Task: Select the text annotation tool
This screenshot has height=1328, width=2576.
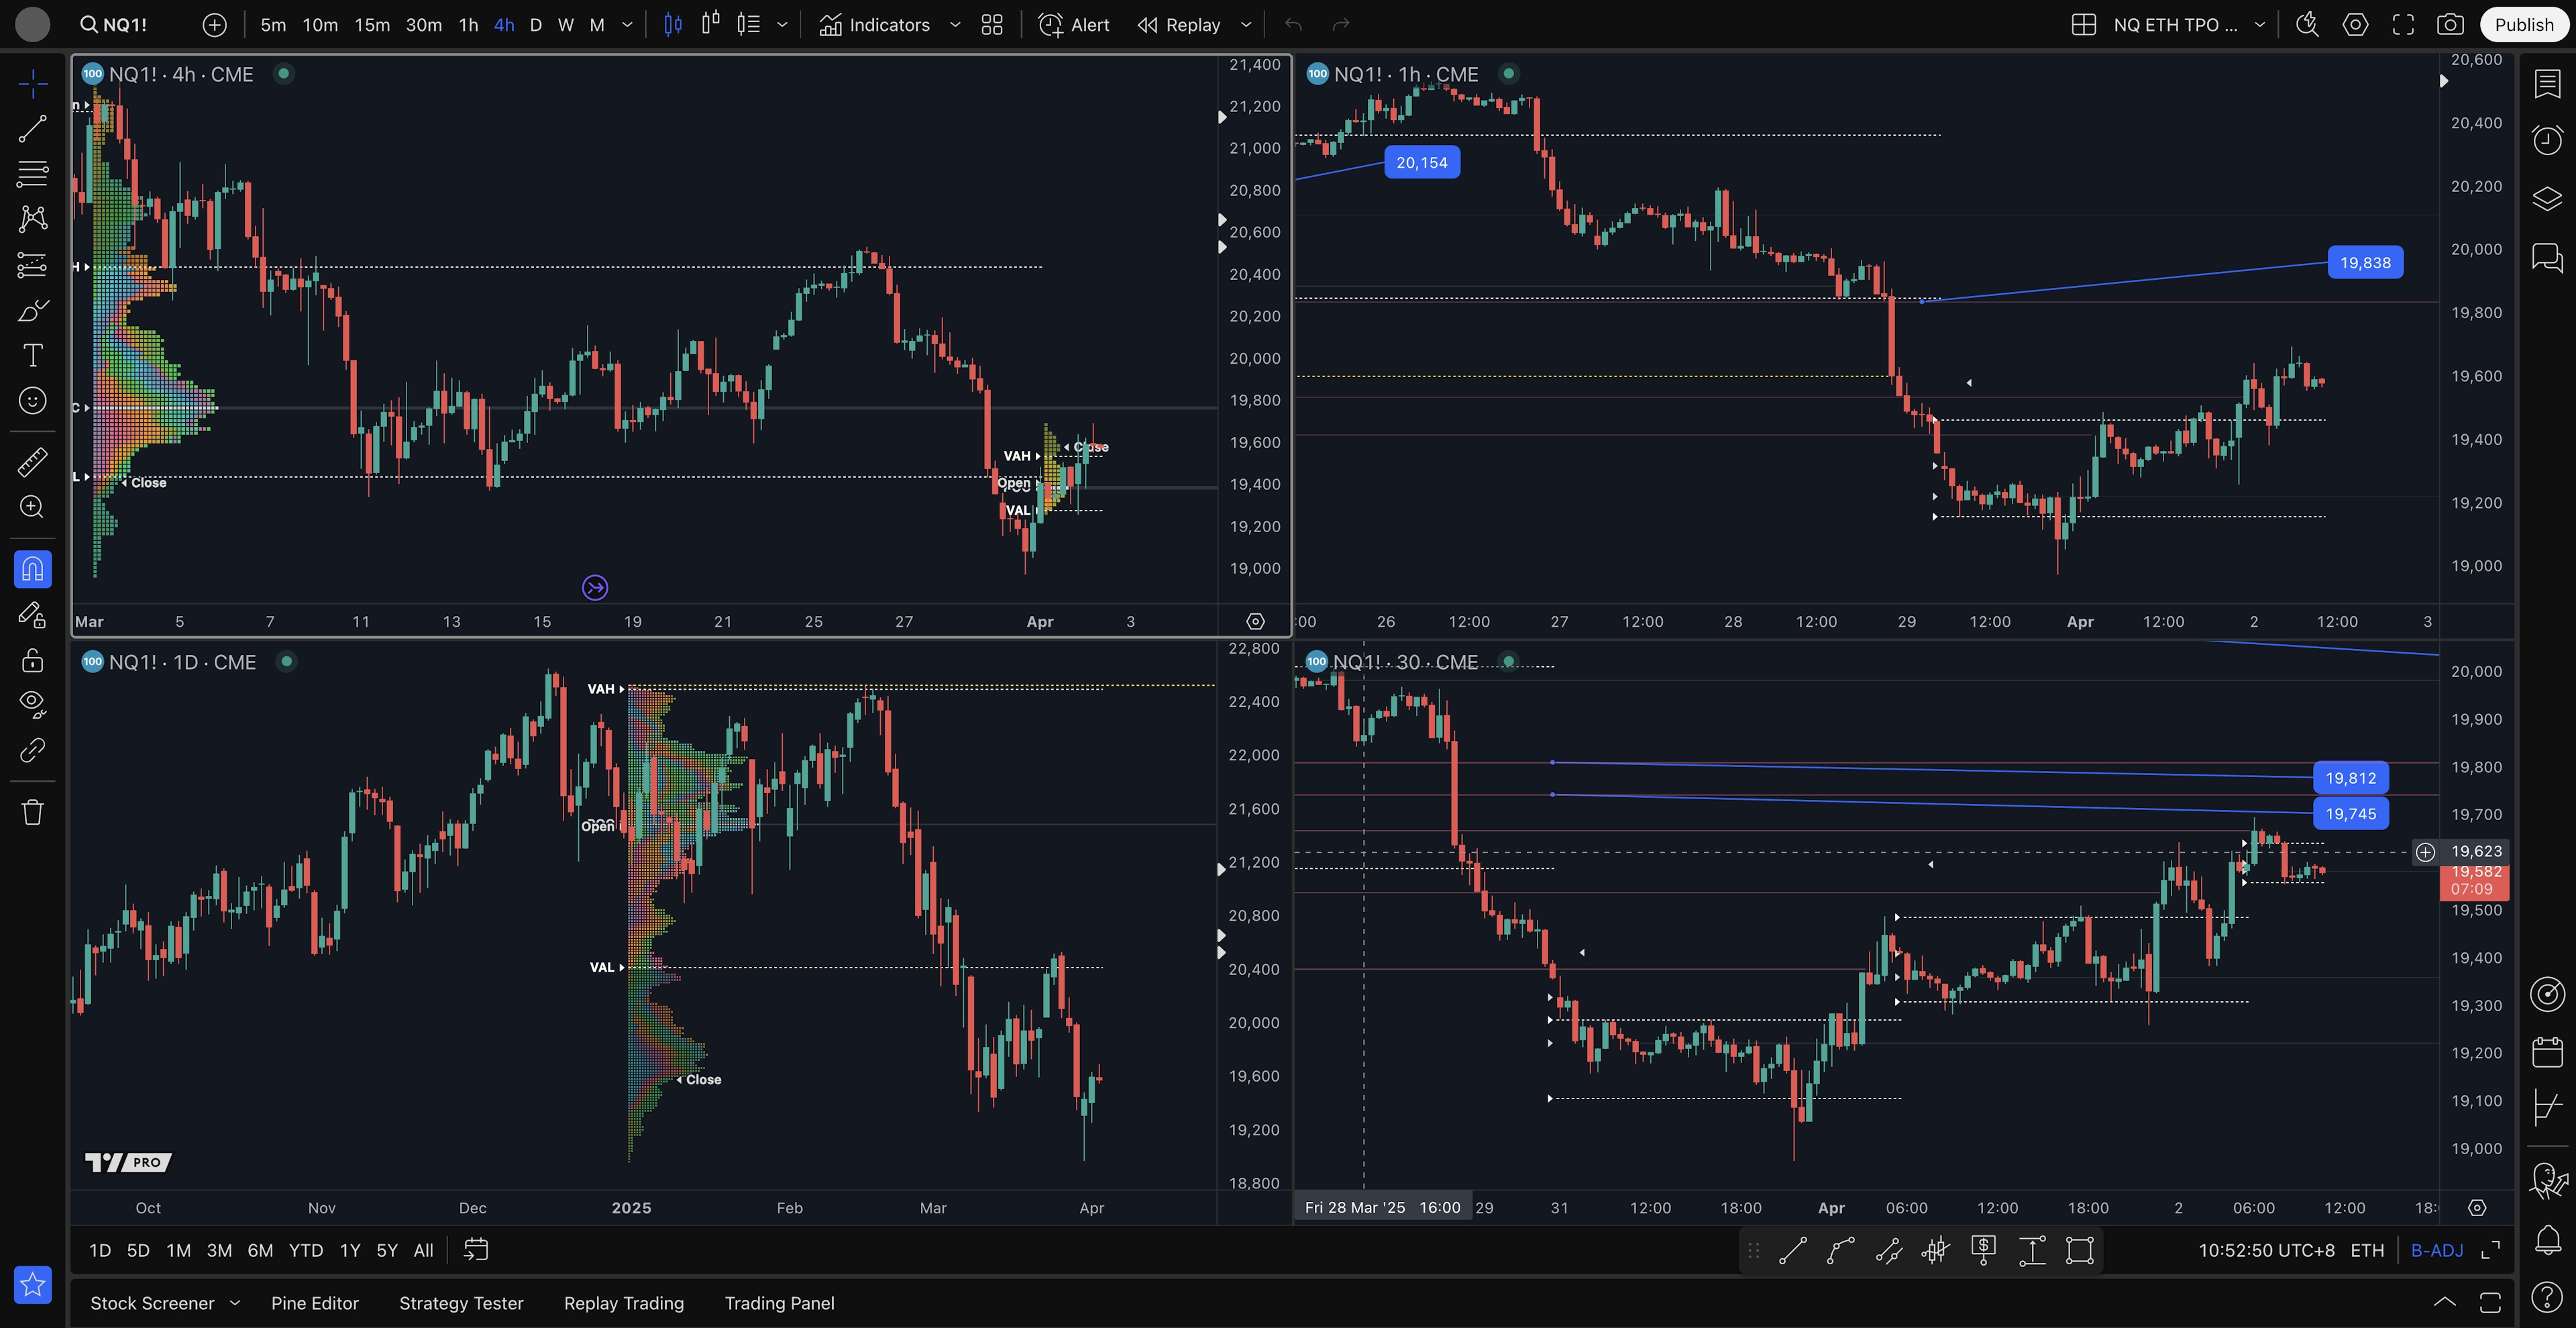Action: [x=32, y=355]
